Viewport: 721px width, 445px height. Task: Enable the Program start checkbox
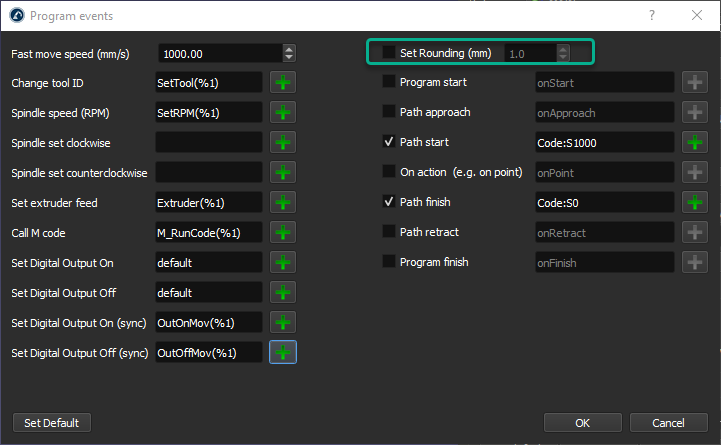(389, 82)
